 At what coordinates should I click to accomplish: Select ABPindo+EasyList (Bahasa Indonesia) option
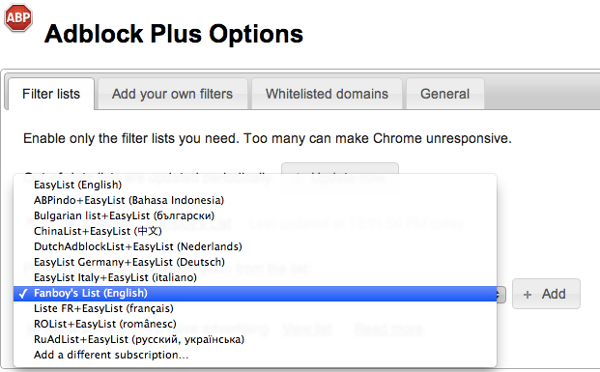point(255,200)
